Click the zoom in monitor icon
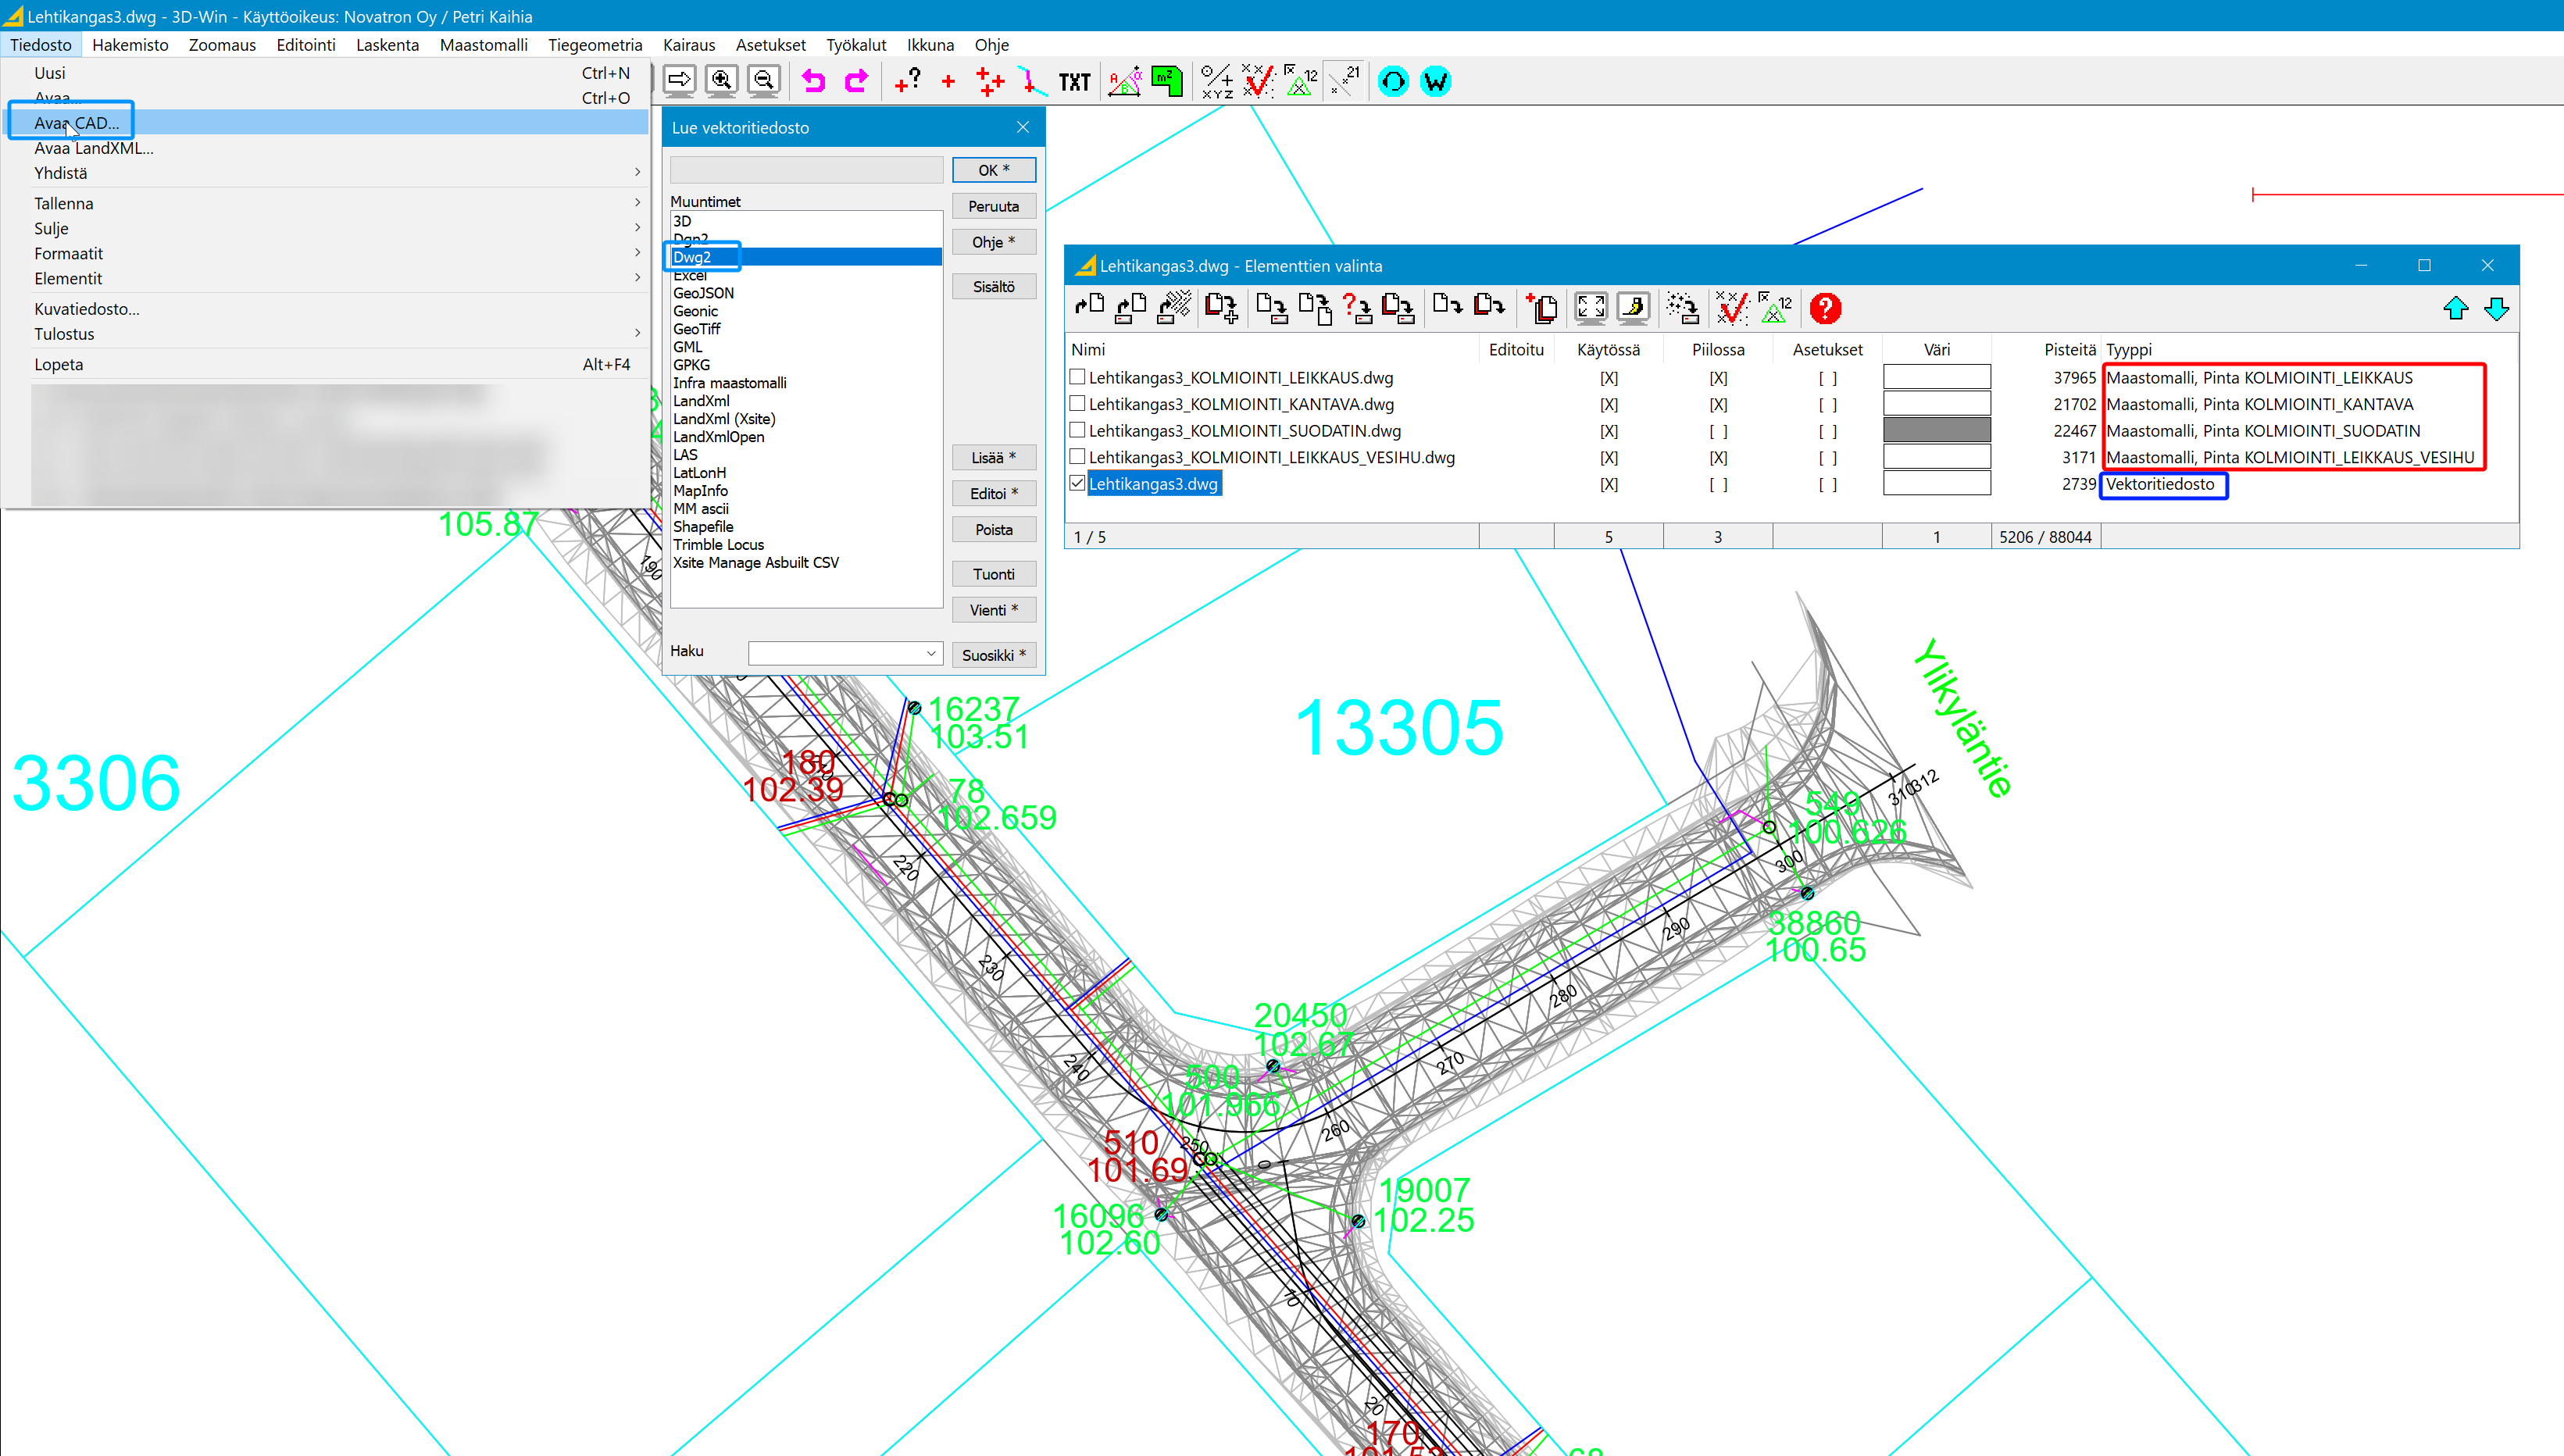The height and width of the screenshot is (1456, 2564). coord(721,81)
